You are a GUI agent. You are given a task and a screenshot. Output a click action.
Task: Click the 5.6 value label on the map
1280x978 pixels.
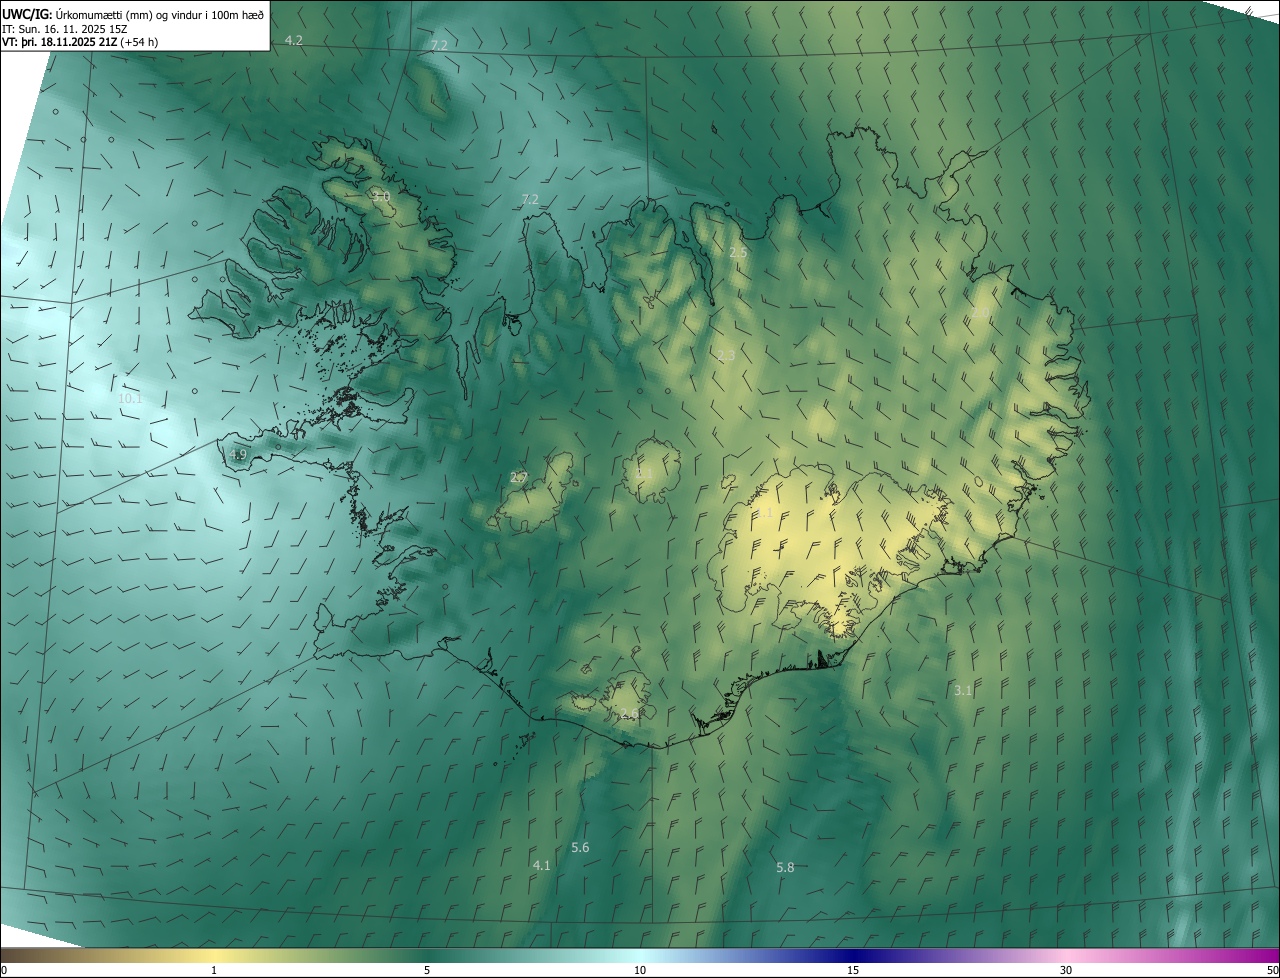[580, 848]
